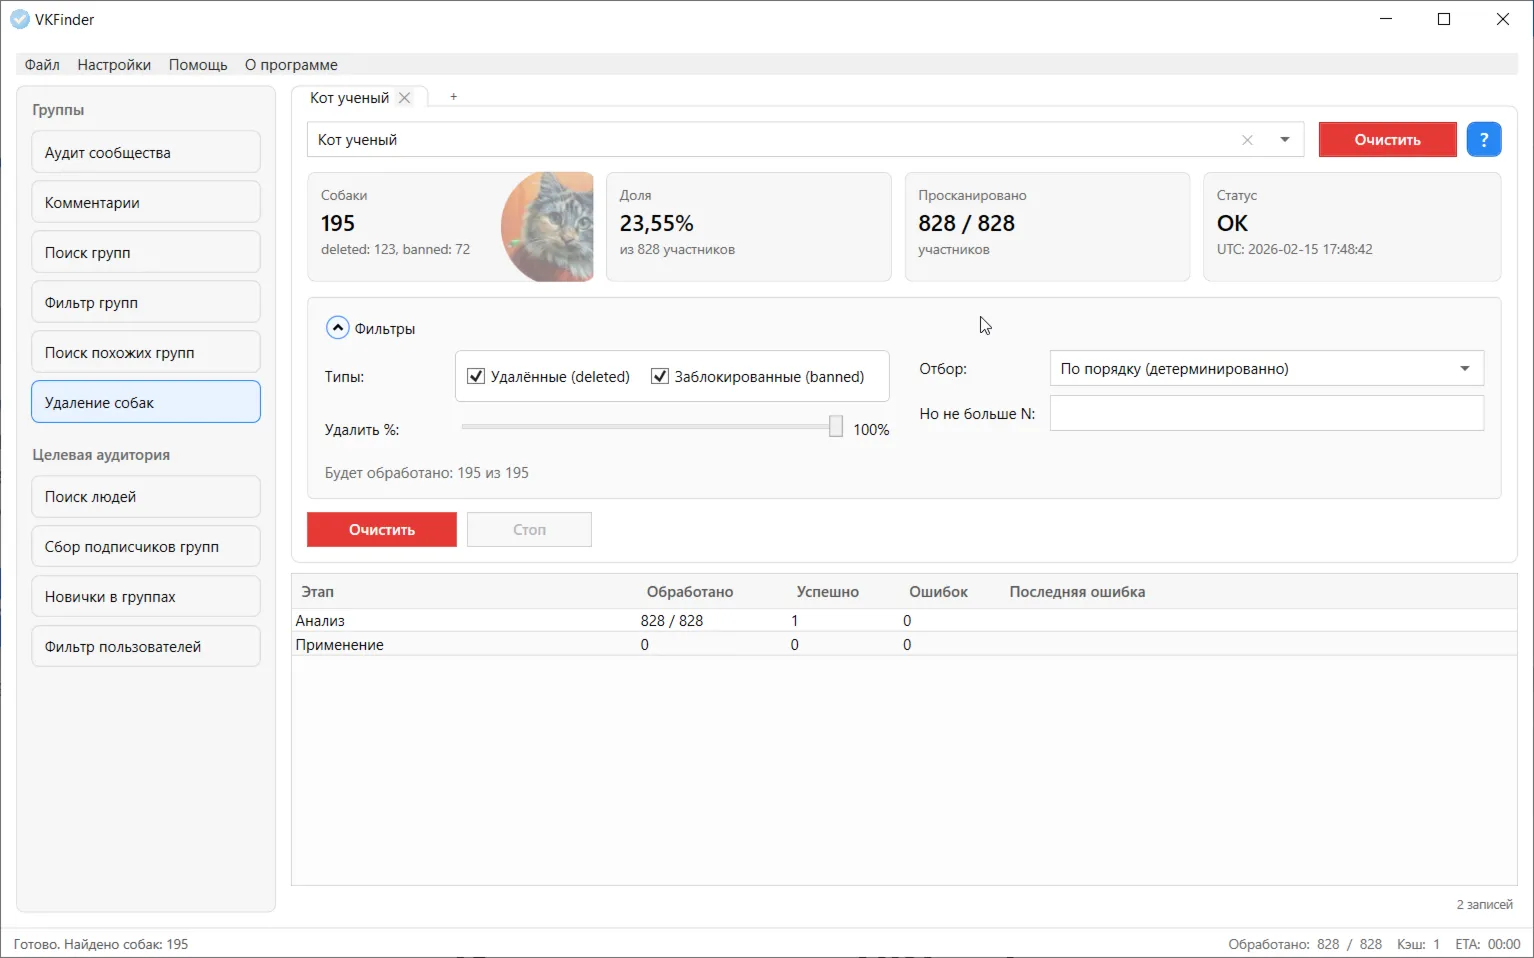Clear the group name field with X icon

pyautogui.click(x=1247, y=140)
